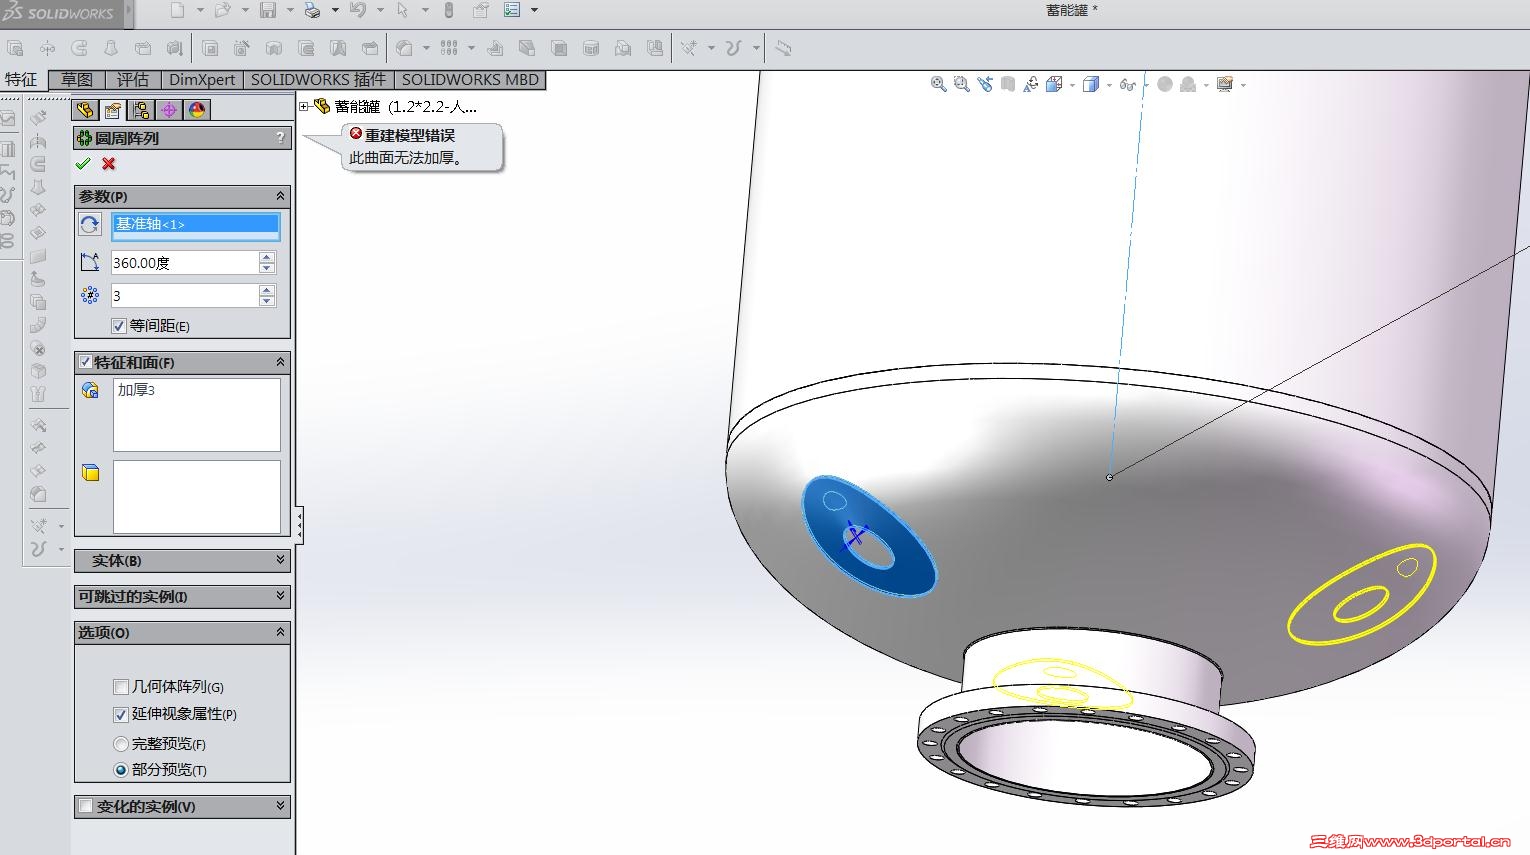This screenshot has width=1530, height=855.
Task: Decrease the 360.00度 angle with down arrow
Action: click(267, 268)
